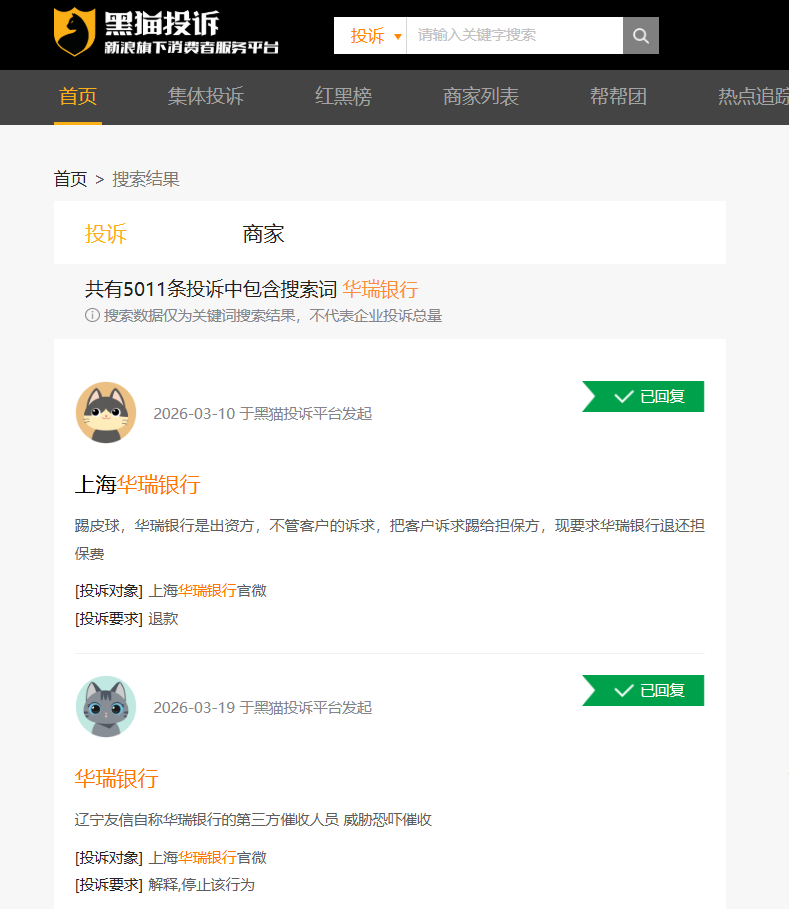Click the 请输入关键字搜索 search box

514,36
